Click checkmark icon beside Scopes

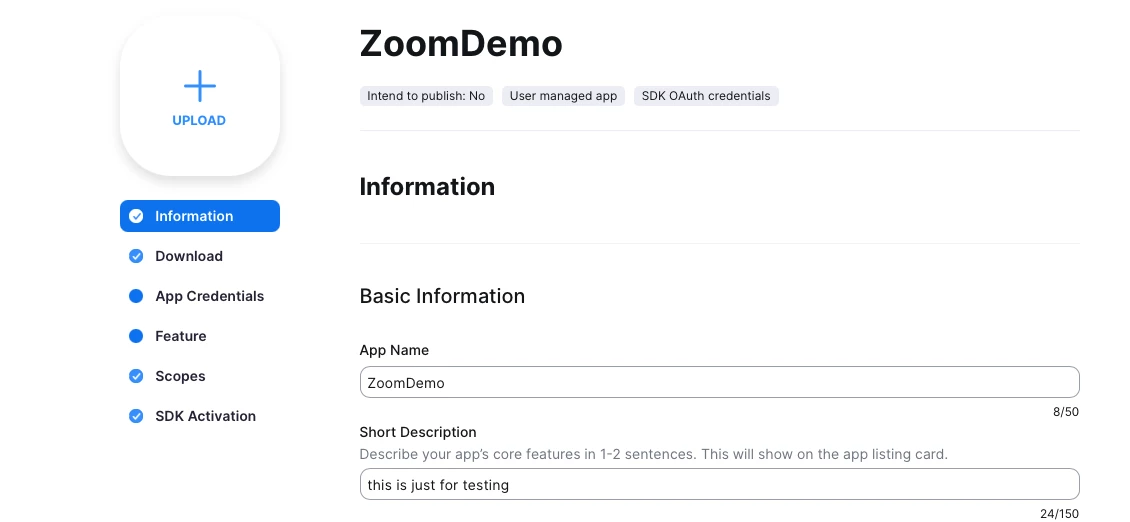[136, 376]
